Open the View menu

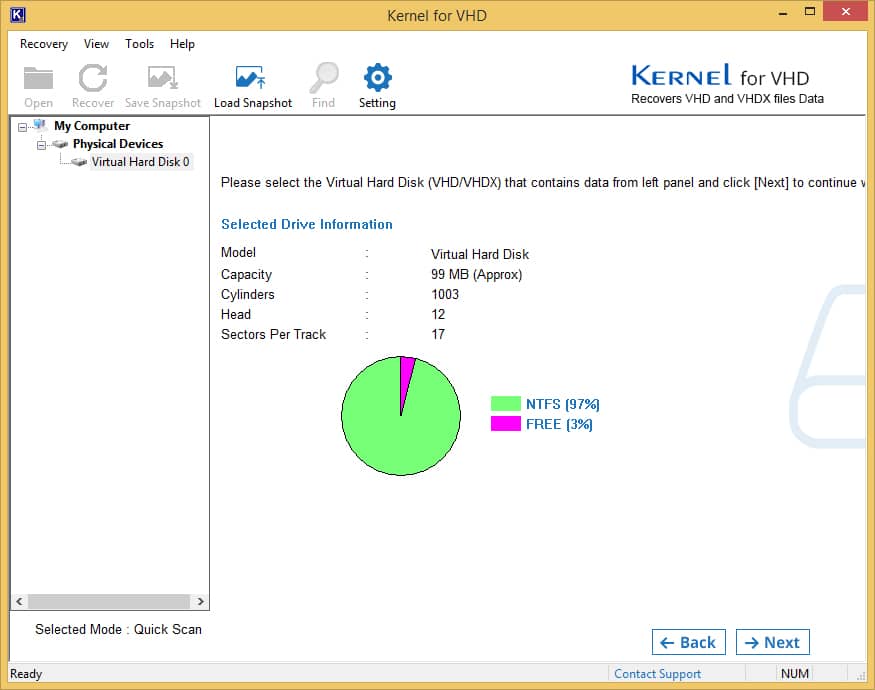coord(96,44)
